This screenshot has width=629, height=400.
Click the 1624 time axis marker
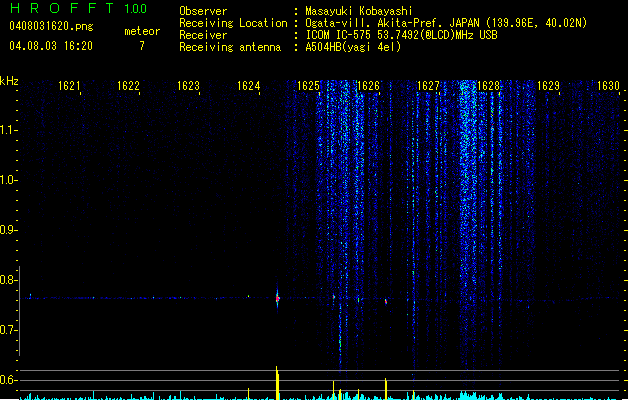point(249,86)
